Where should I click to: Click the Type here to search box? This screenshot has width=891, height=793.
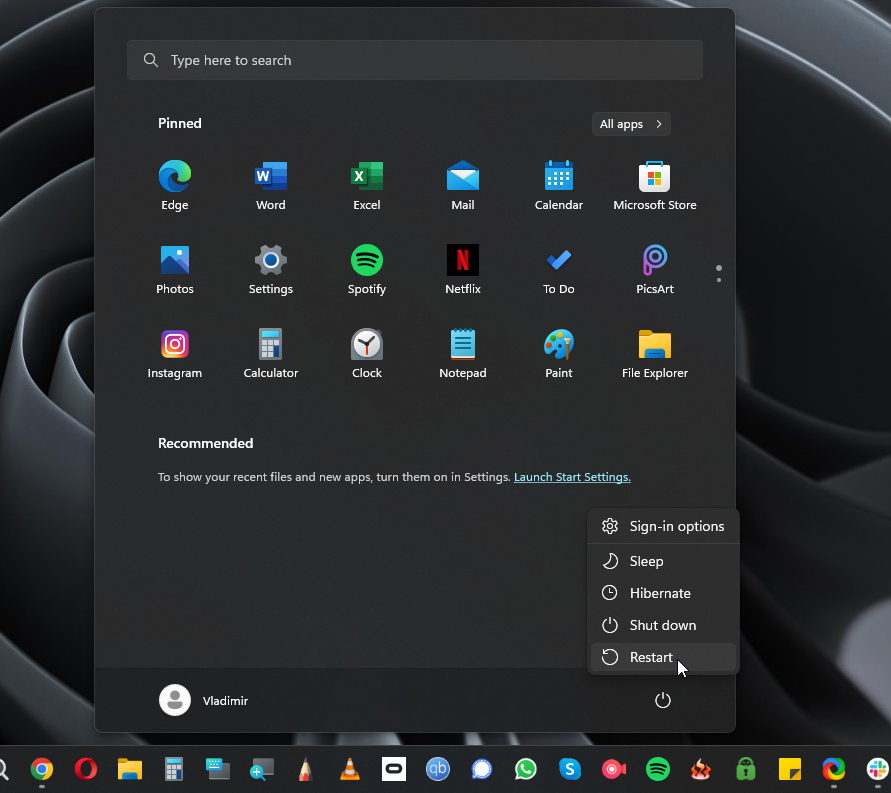pyautogui.click(x=415, y=60)
